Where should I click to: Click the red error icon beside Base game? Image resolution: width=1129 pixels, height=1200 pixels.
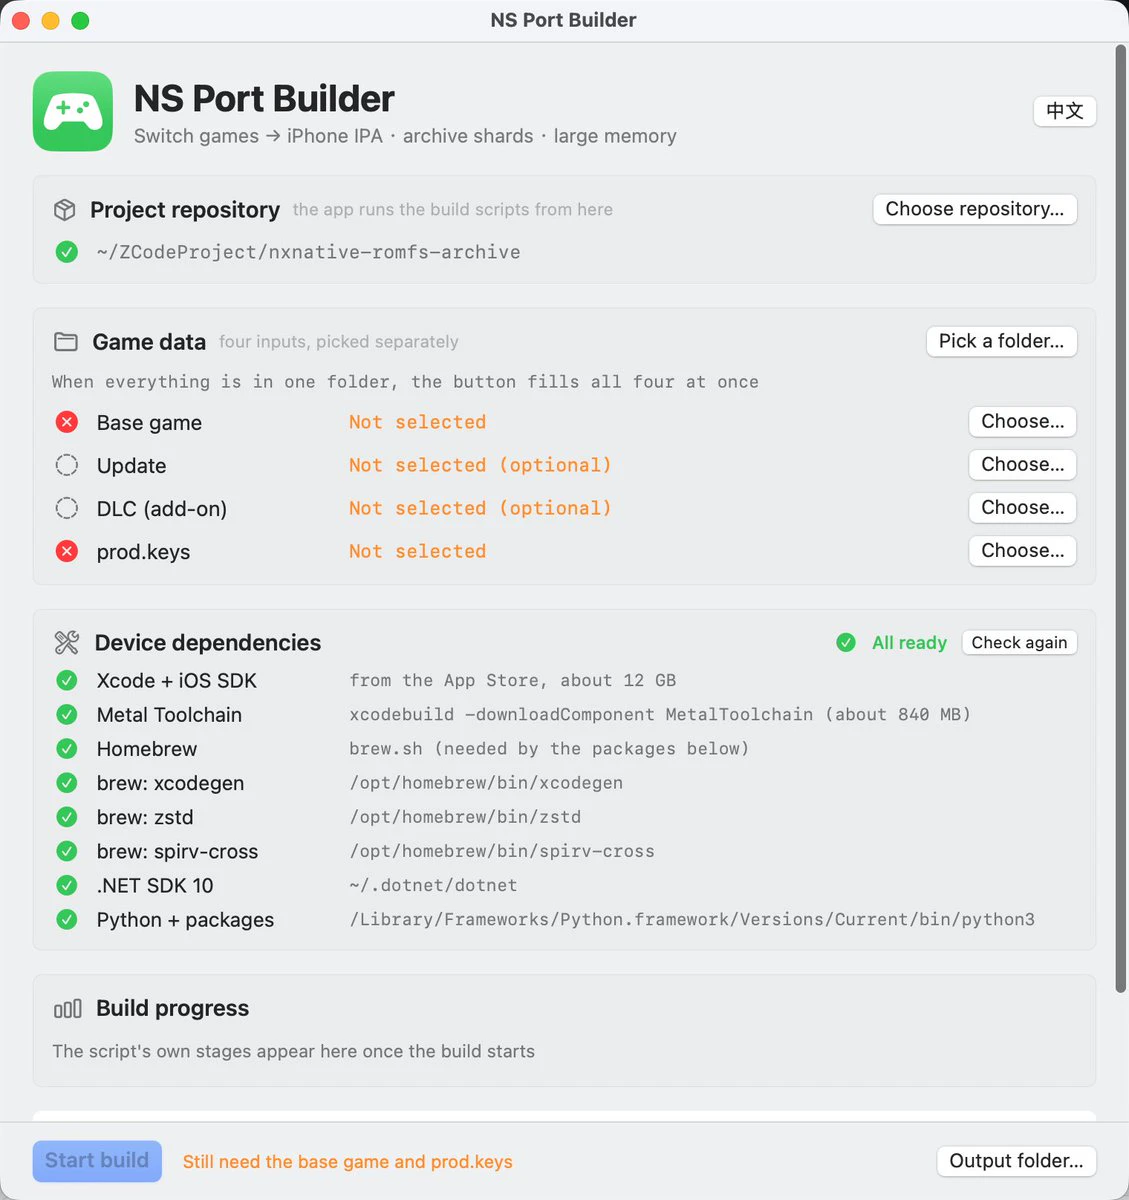[x=67, y=422]
